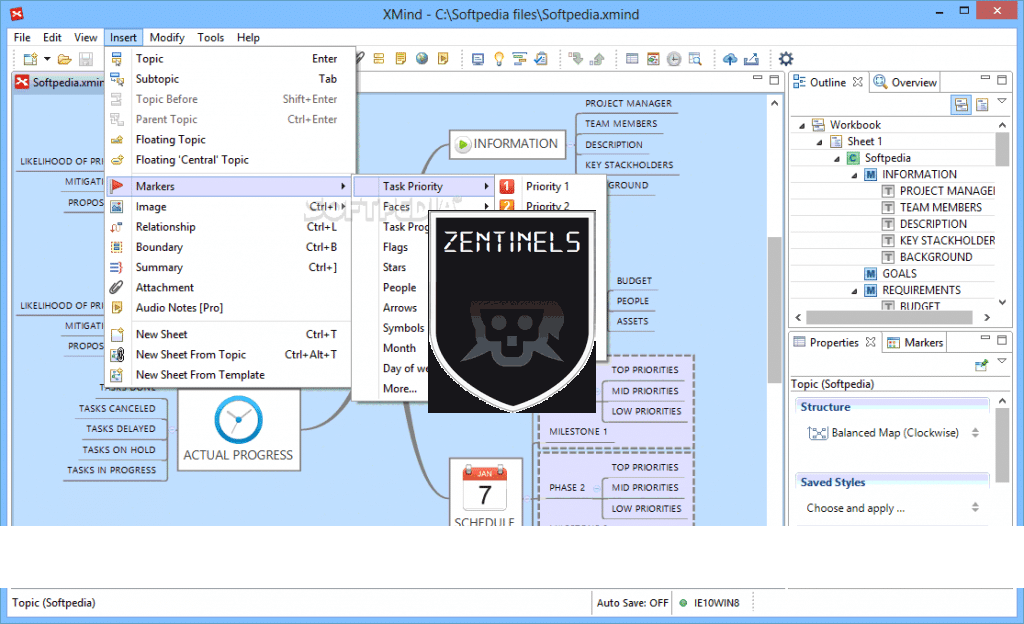The image size is (1024, 624).
Task: Click the presentation monitor toolbar icon
Action: pos(477,59)
